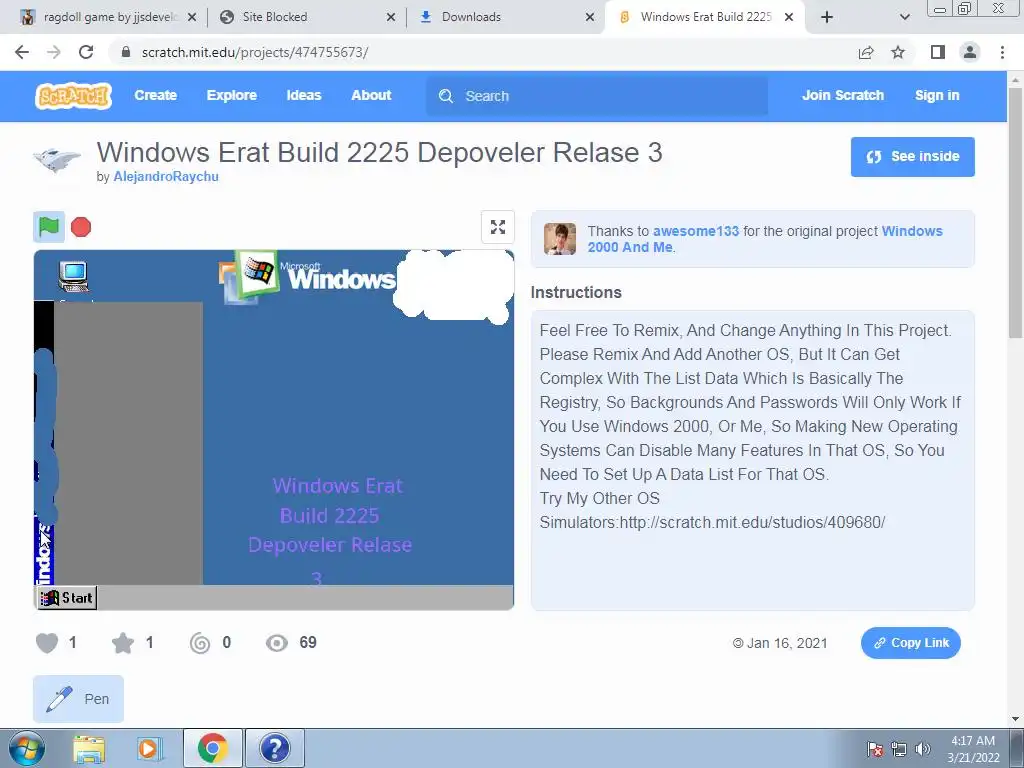Open the tab search dropdown arrow
This screenshot has width=1024, height=768.
point(904,18)
